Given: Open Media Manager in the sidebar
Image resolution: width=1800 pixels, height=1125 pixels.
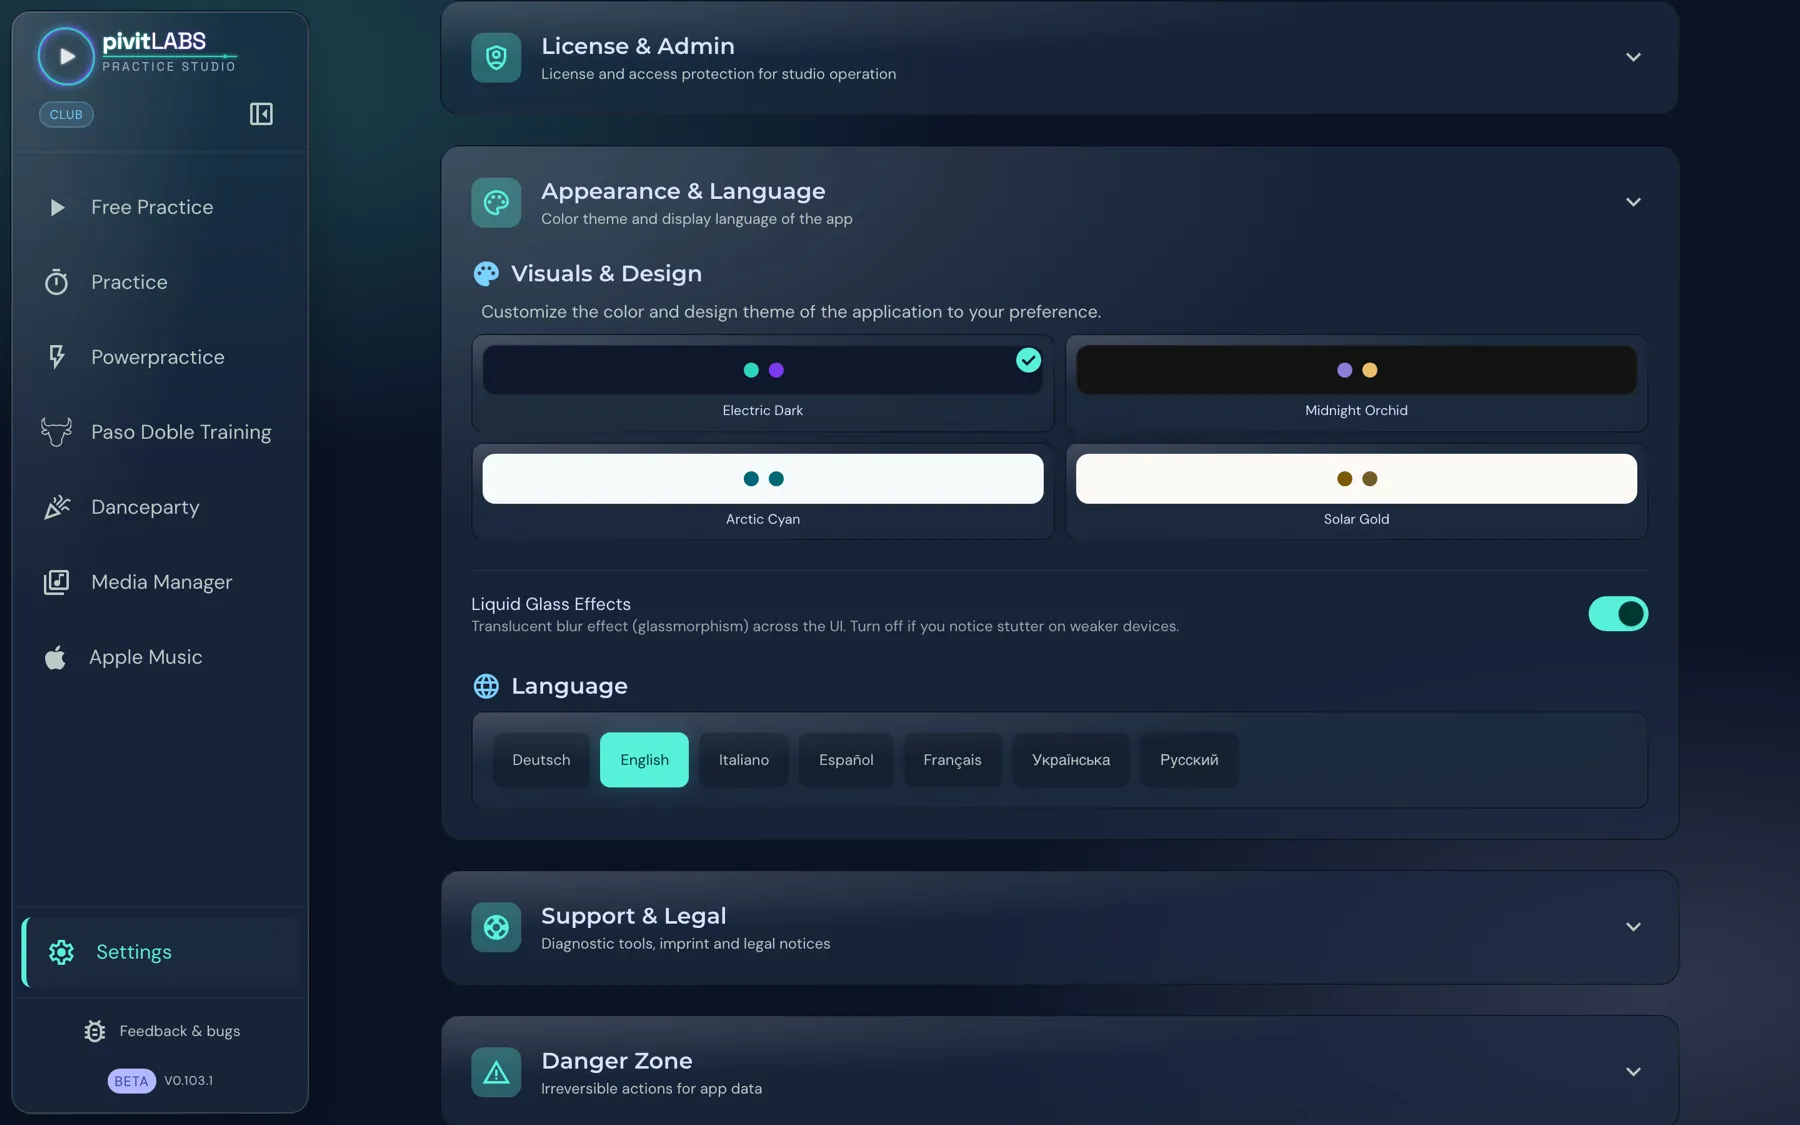Looking at the screenshot, I should coord(160,582).
